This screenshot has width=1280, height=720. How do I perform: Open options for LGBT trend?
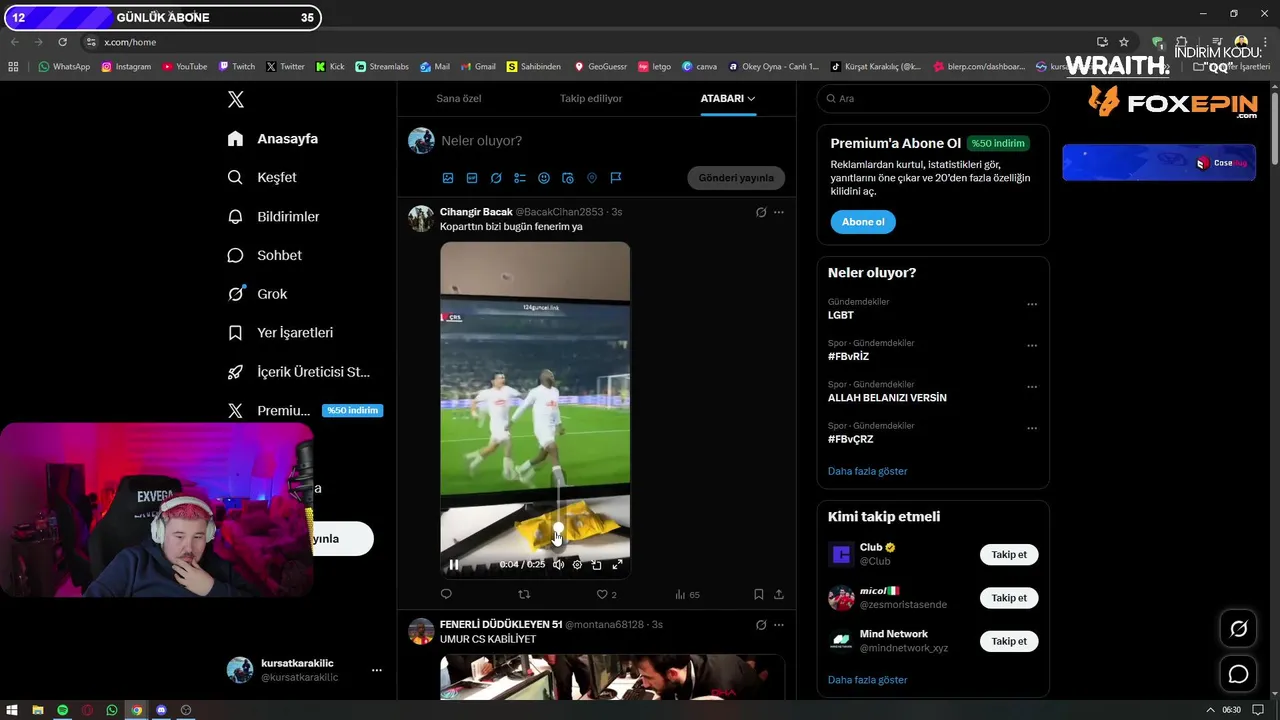pos(1032,304)
